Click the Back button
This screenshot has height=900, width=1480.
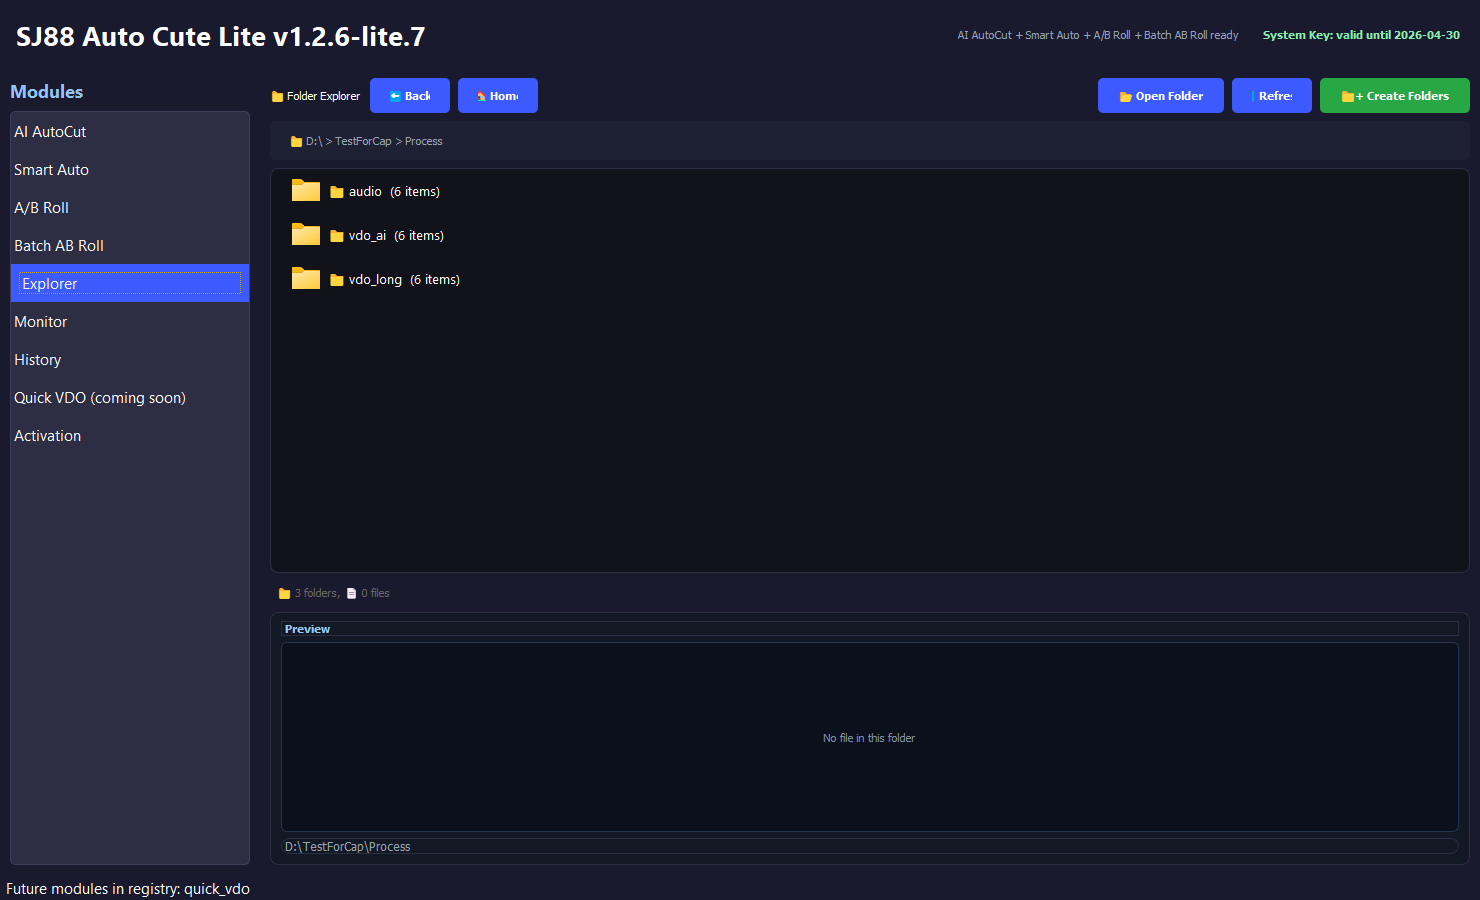(x=410, y=96)
